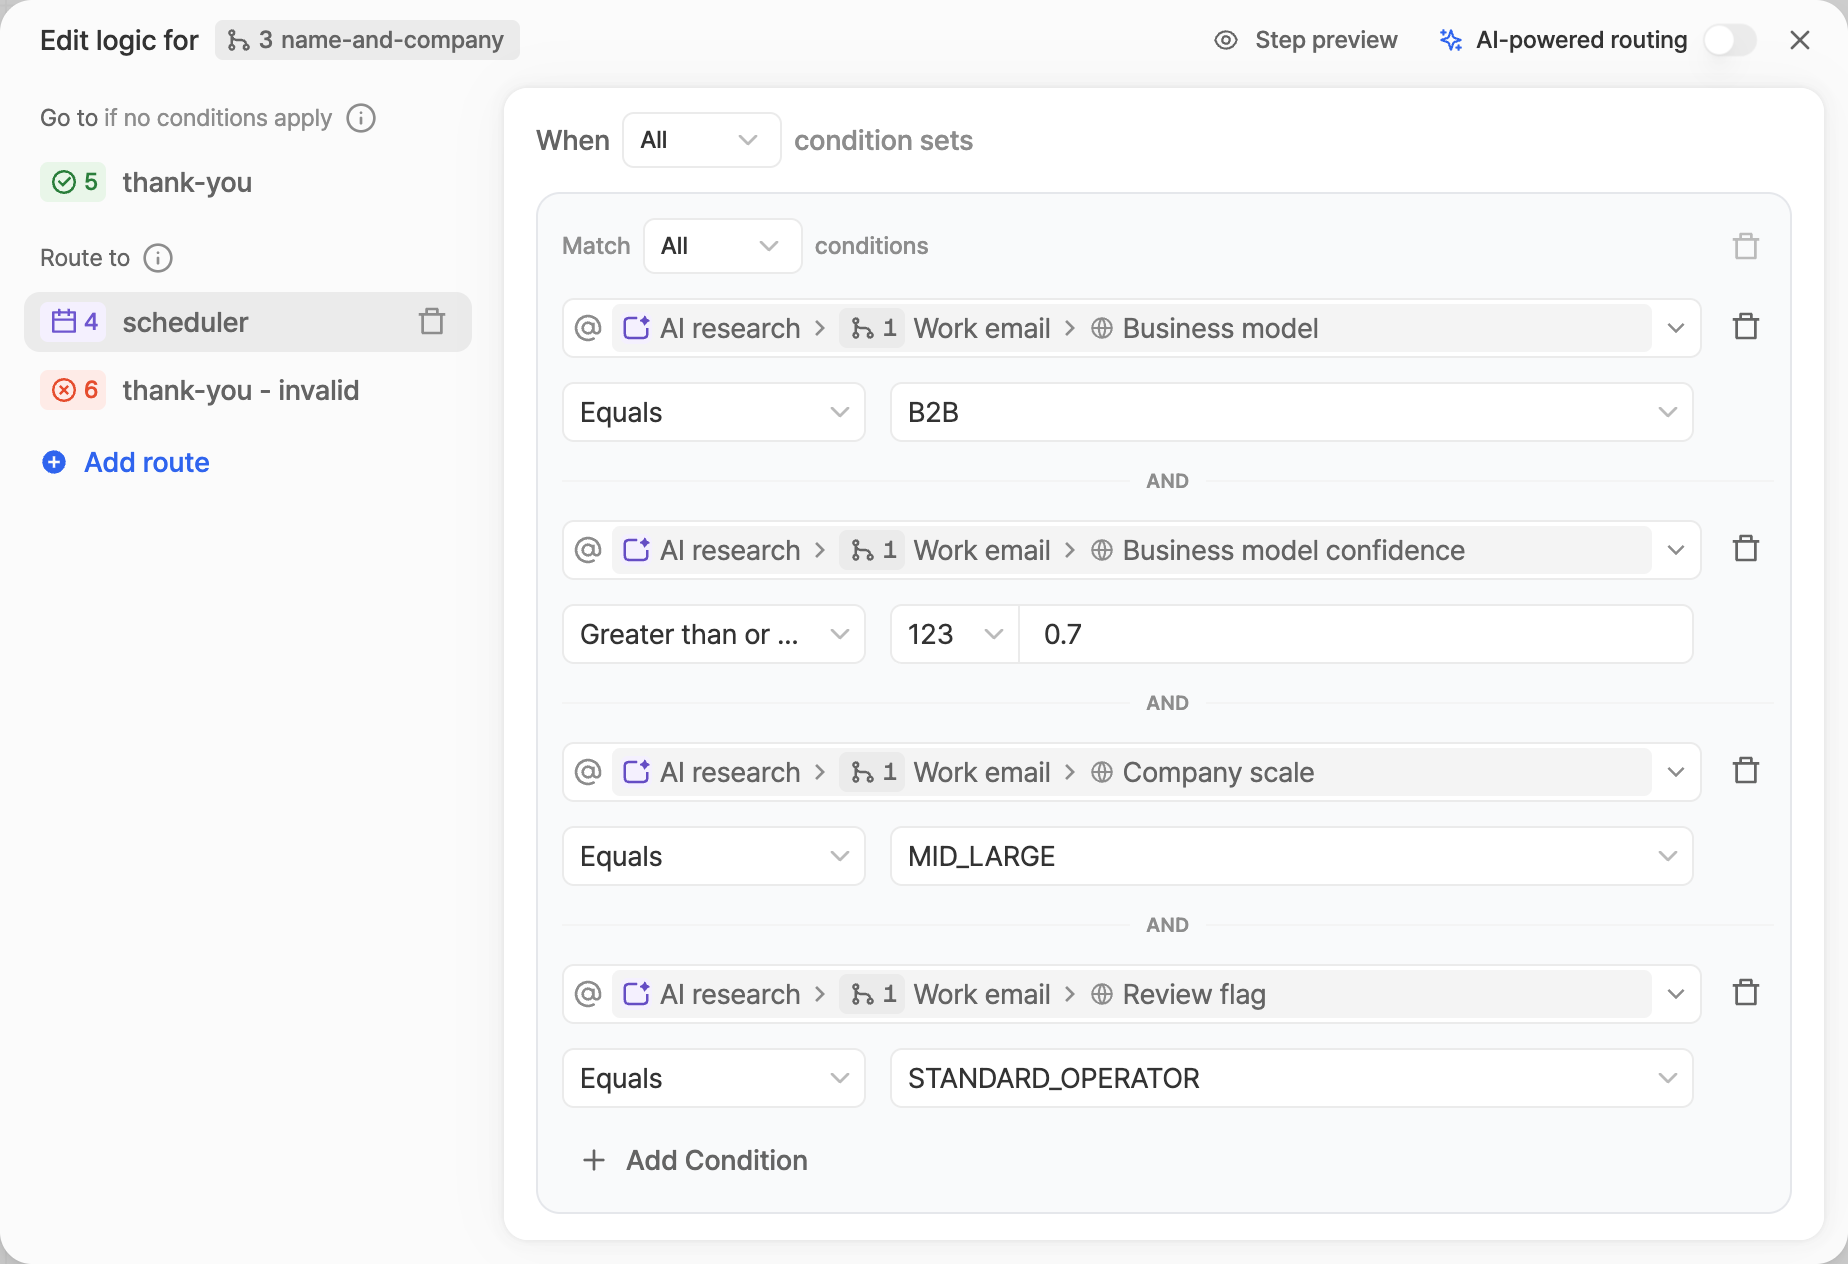Click the @ icon in Company scale row
The width and height of the screenshot is (1848, 1264).
tap(588, 772)
